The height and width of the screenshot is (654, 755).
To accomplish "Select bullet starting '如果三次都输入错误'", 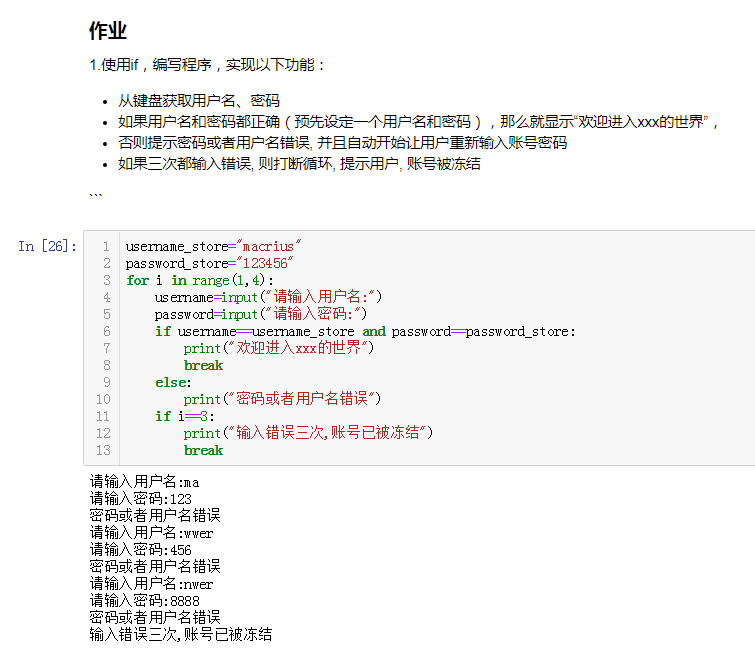I will [x=299, y=164].
